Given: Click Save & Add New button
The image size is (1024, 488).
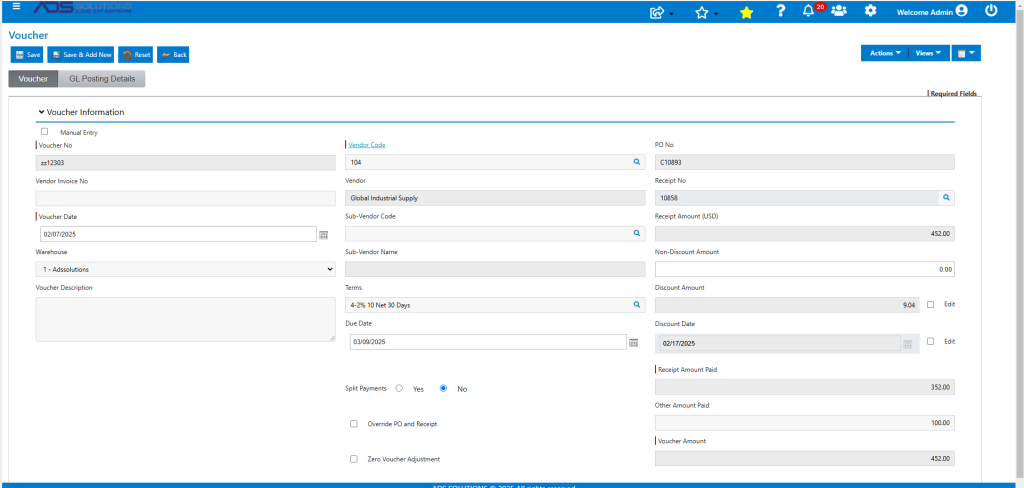Looking at the screenshot, I should (82, 55).
